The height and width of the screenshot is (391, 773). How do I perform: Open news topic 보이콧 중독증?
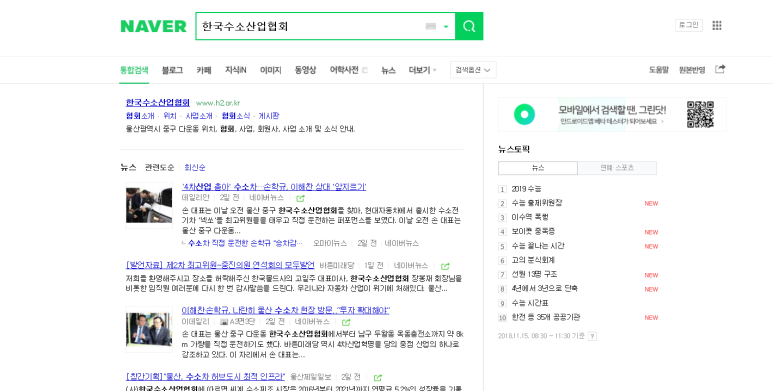click(533, 231)
